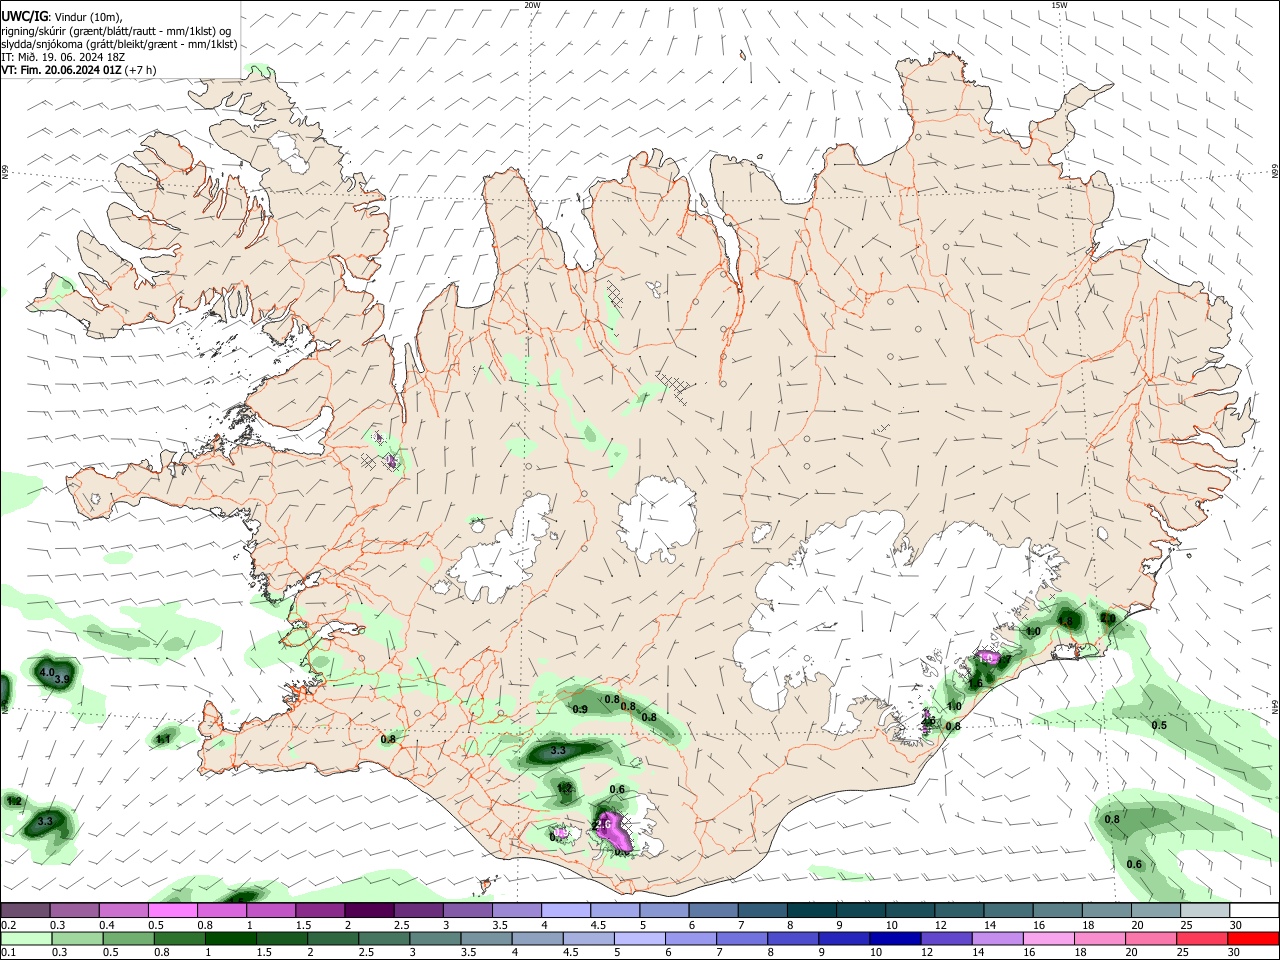Select the lower-row light pink swatch between 16 and 18
1280x960 pixels.
click(1050, 938)
